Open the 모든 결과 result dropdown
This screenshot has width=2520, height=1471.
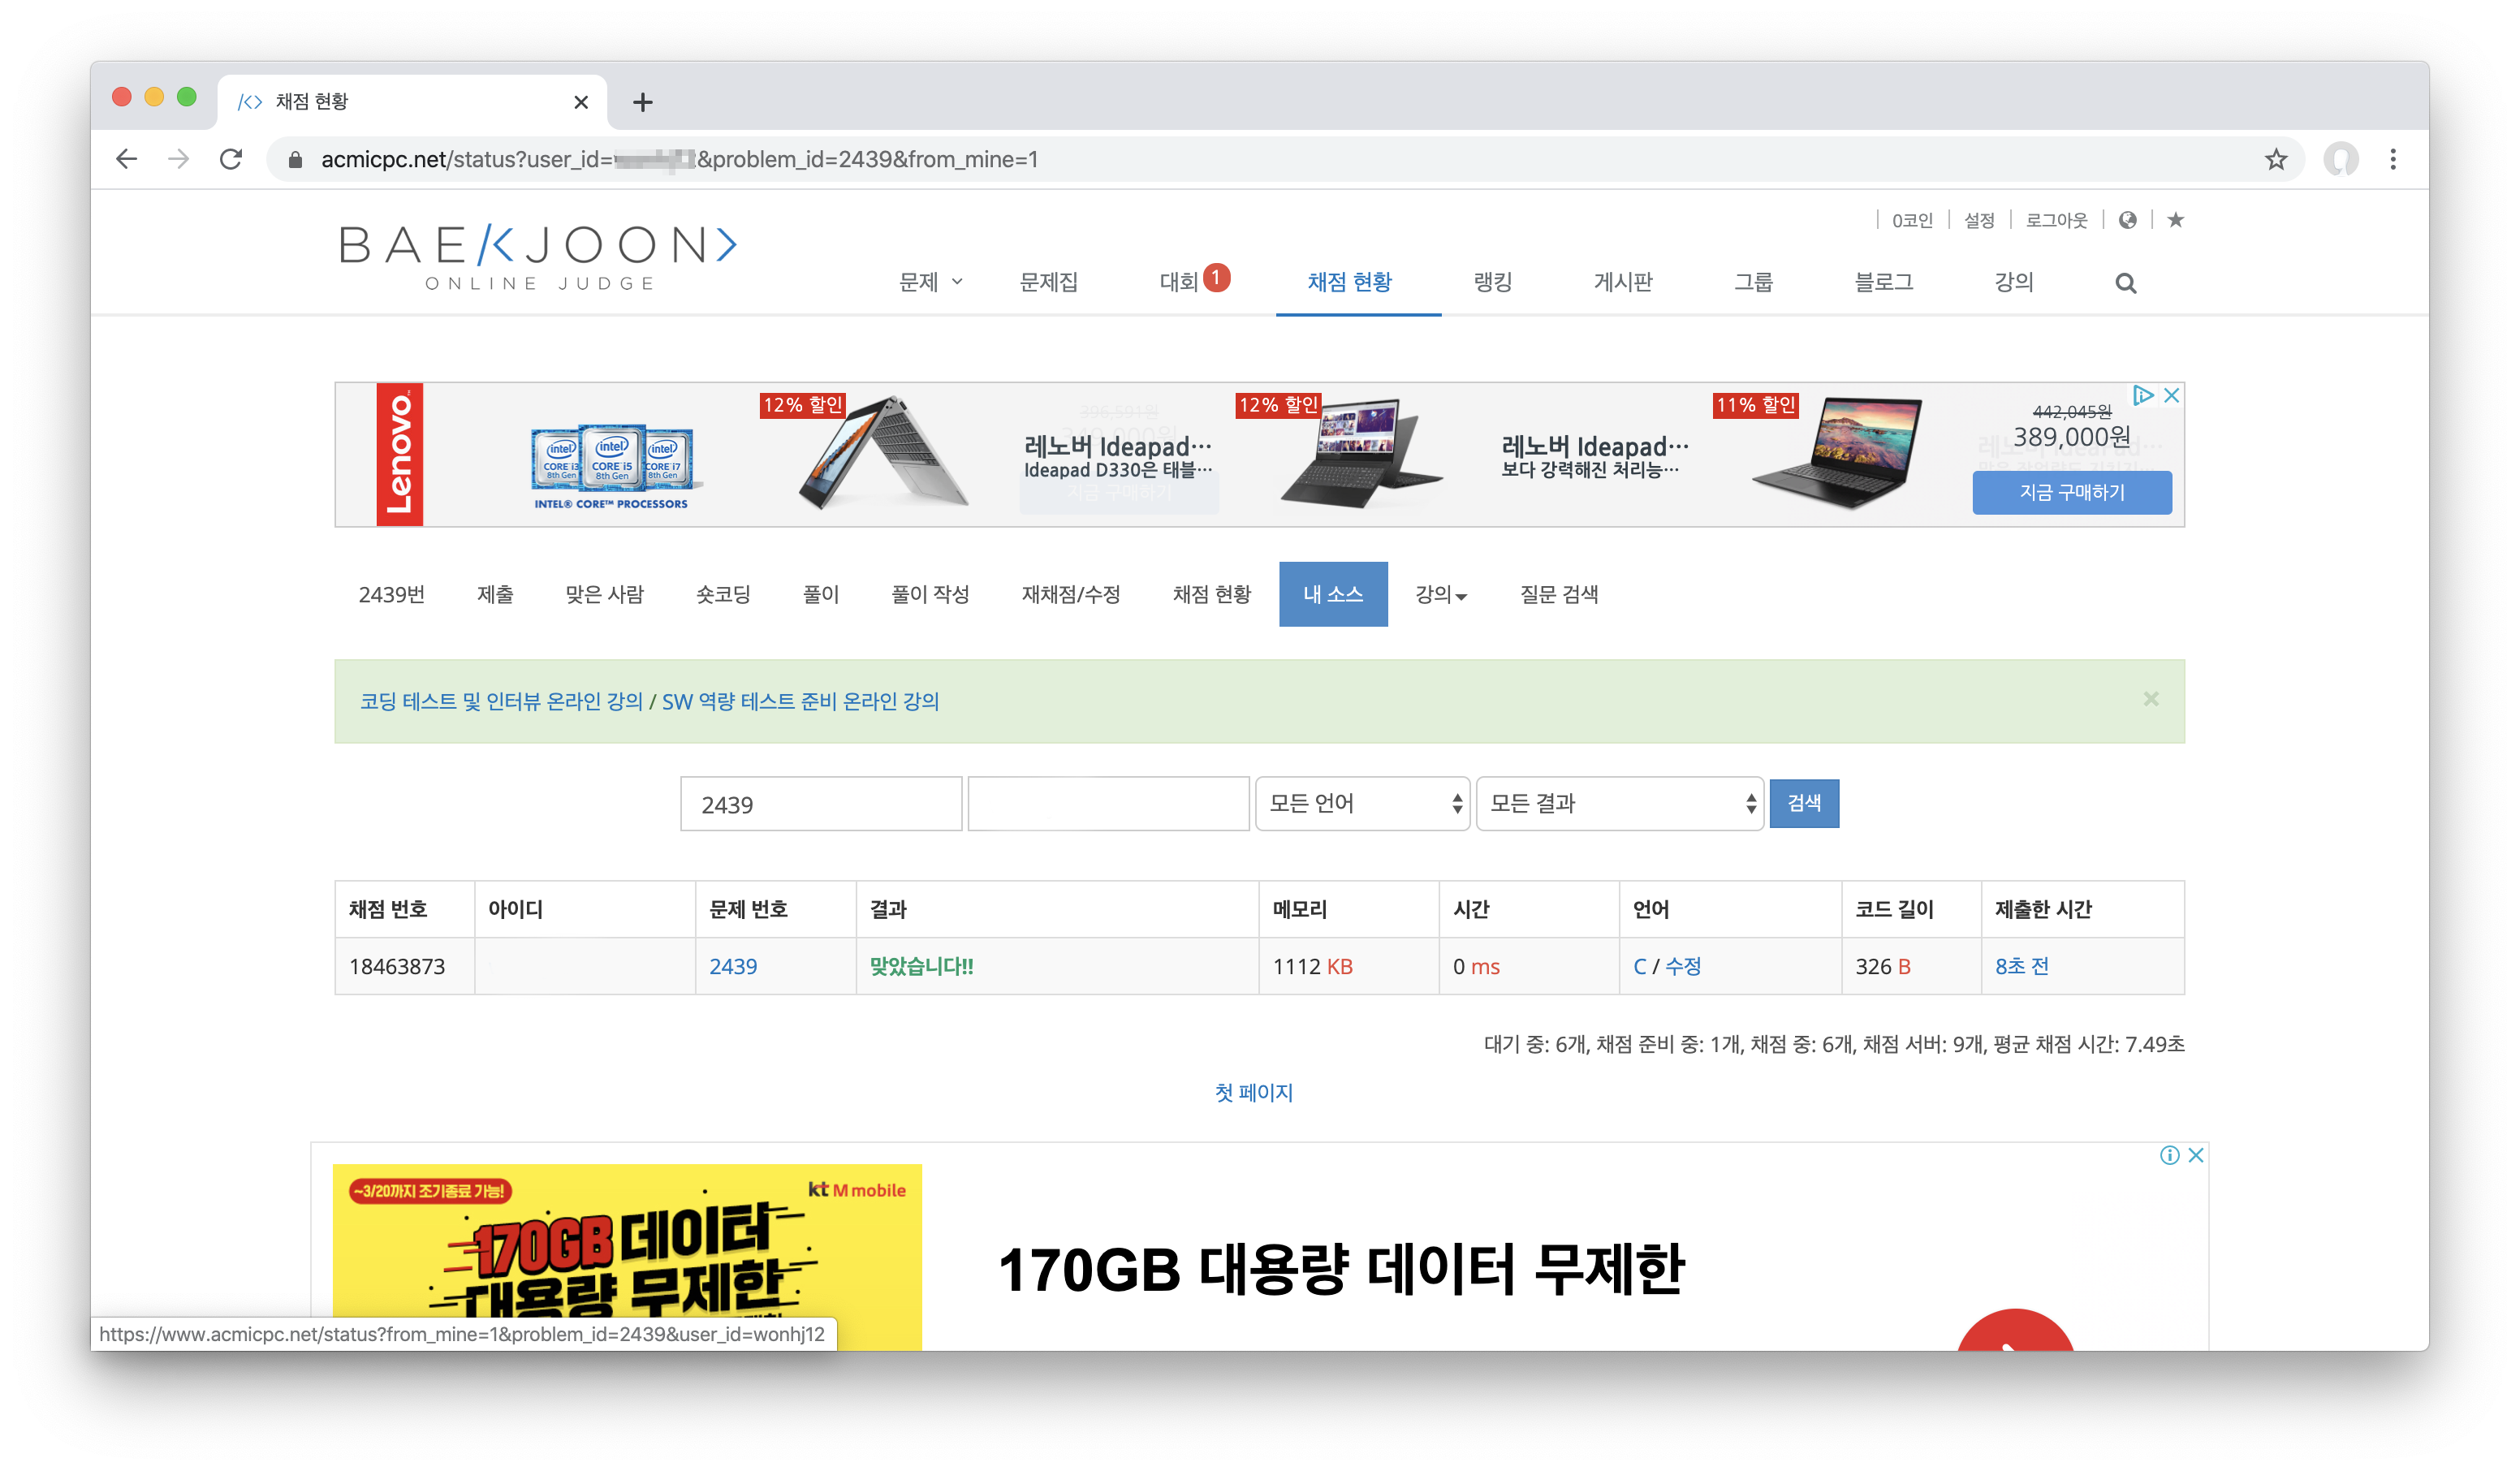(x=1619, y=803)
